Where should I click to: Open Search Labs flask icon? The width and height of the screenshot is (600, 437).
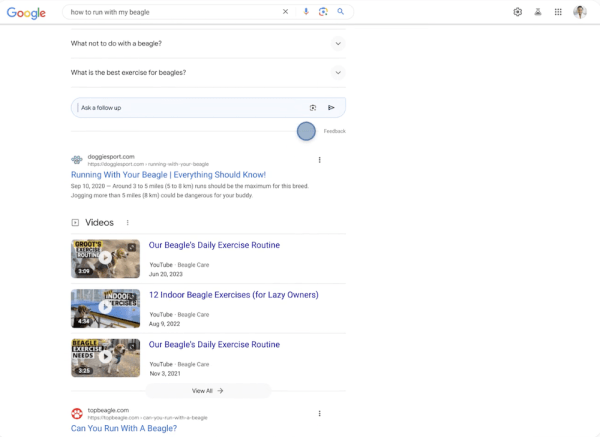click(x=538, y=12)
